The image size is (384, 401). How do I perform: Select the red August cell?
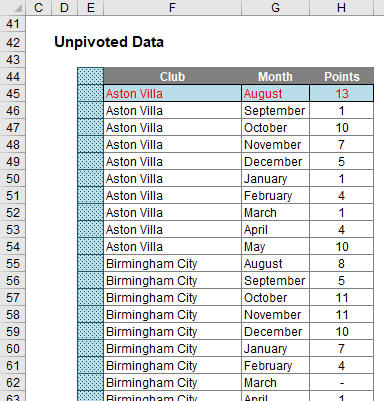[x=275, y=93]
